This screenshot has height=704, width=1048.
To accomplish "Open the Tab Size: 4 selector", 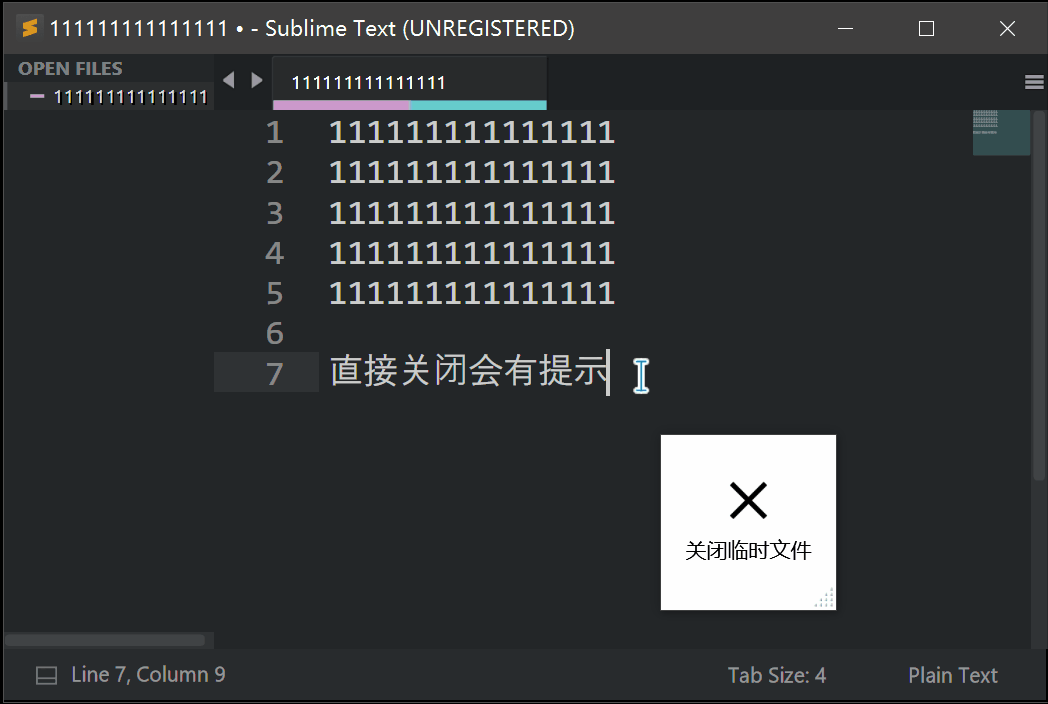I will 777,675.
